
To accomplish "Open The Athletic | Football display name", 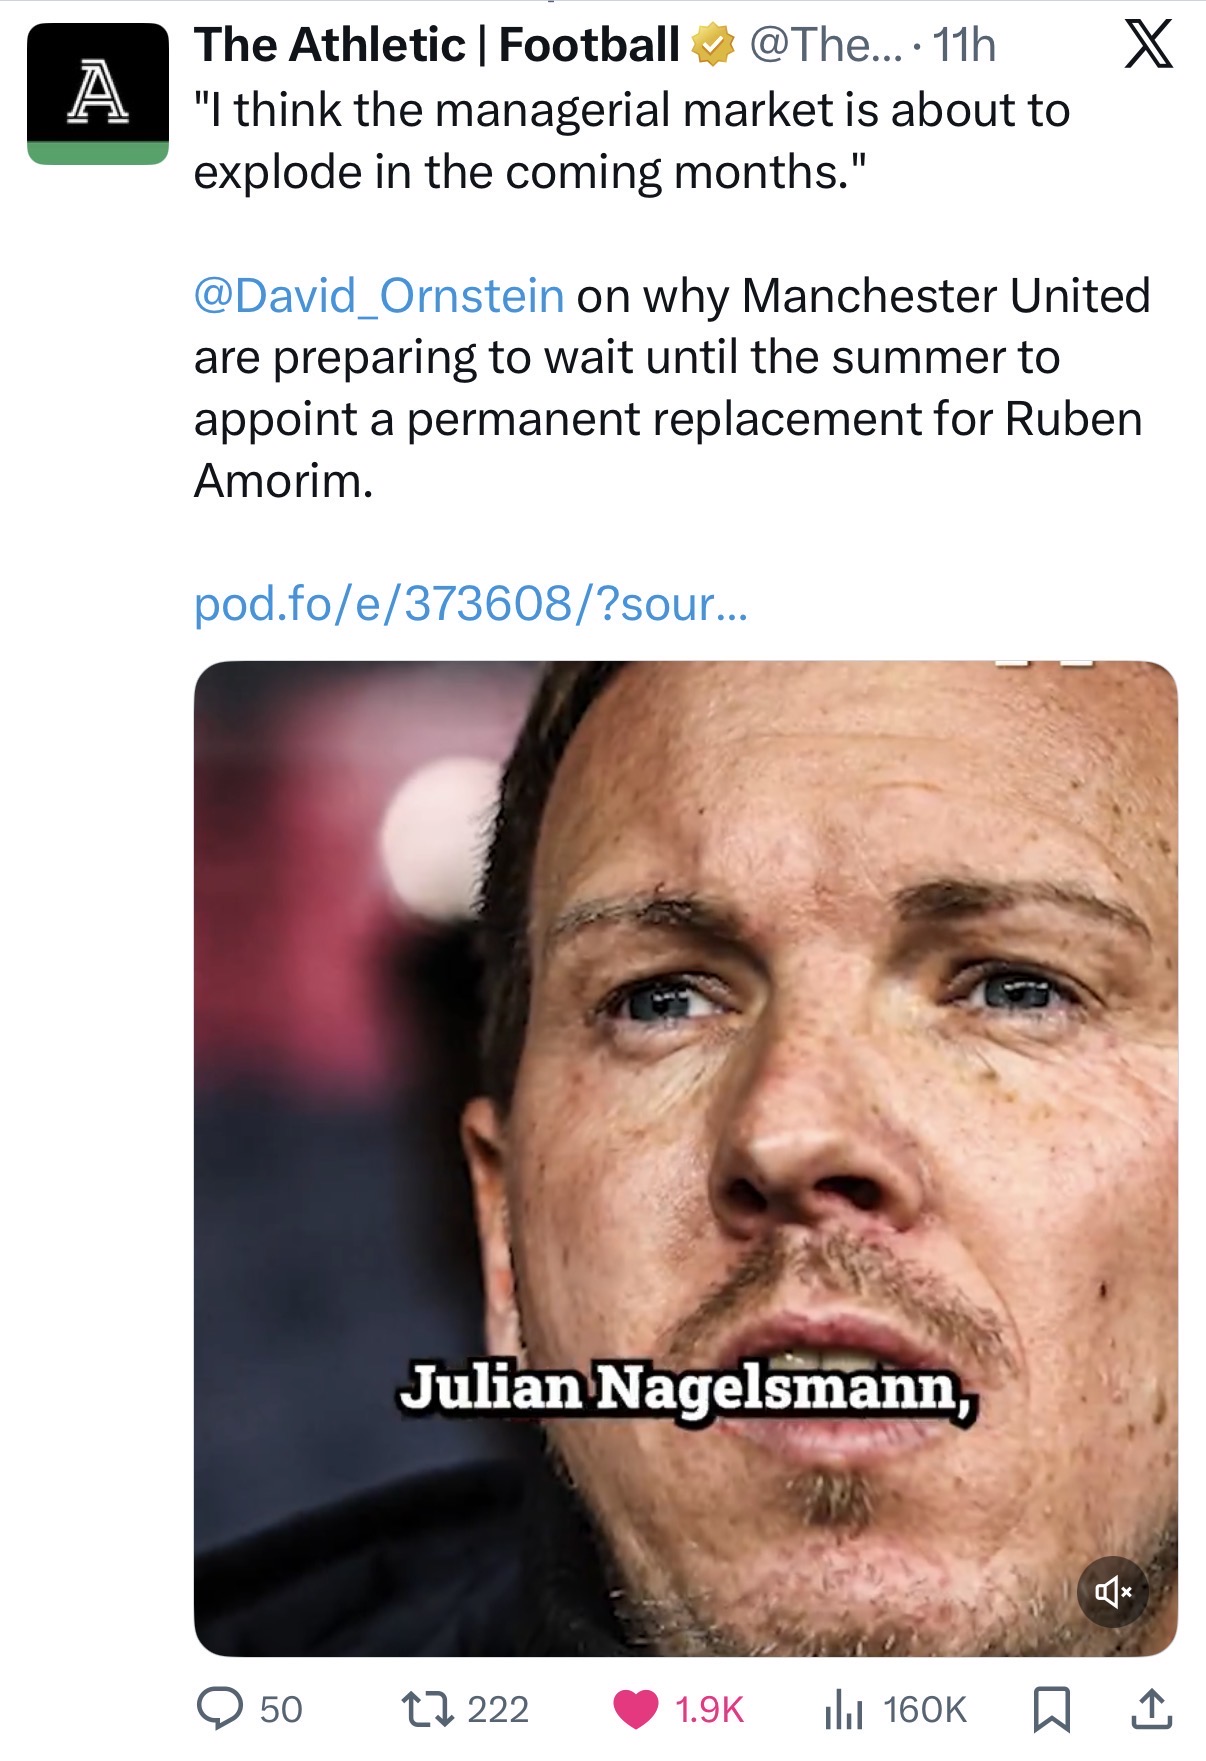I will [437, 46].
